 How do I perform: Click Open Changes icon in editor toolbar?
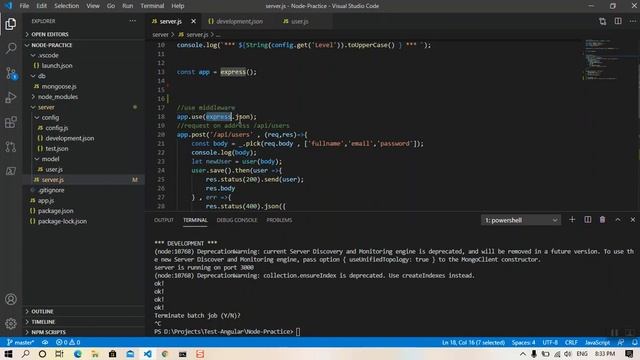[602, 21]
